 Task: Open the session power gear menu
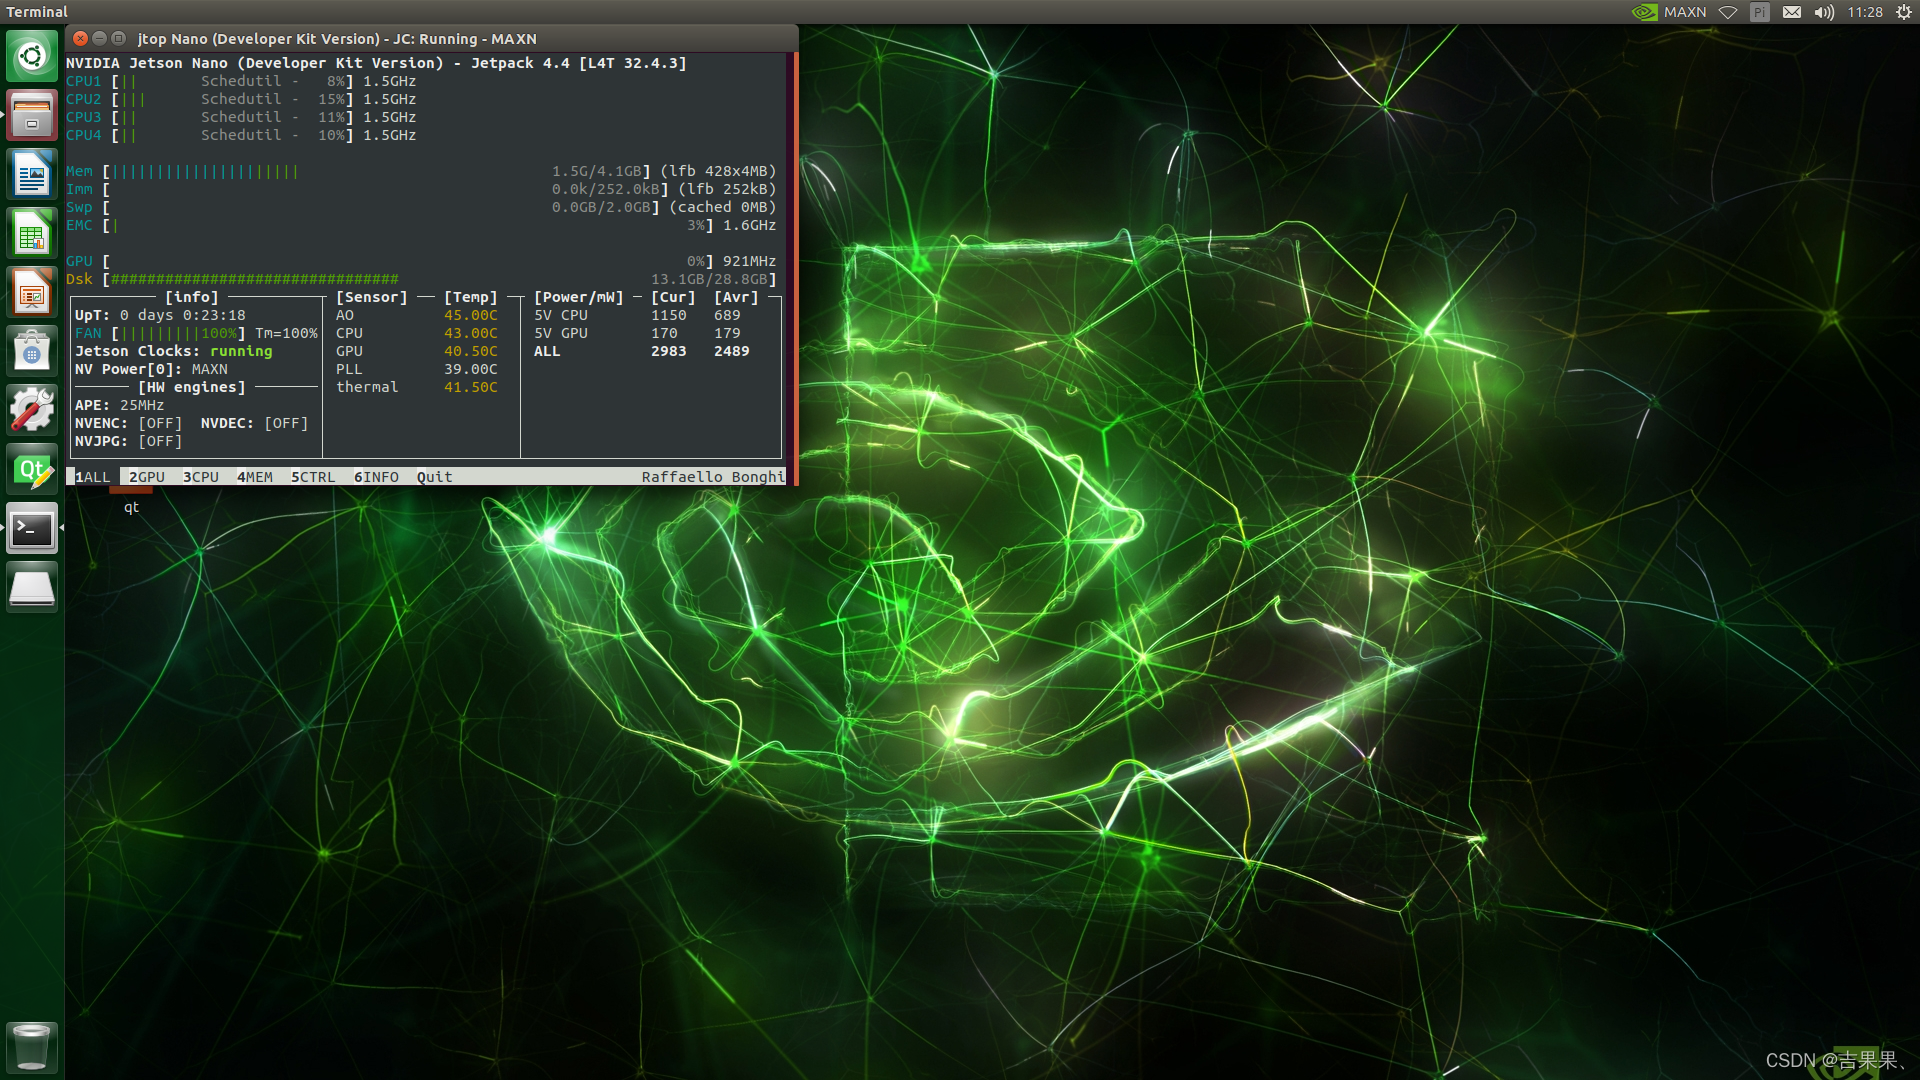tap(1904, 12)
